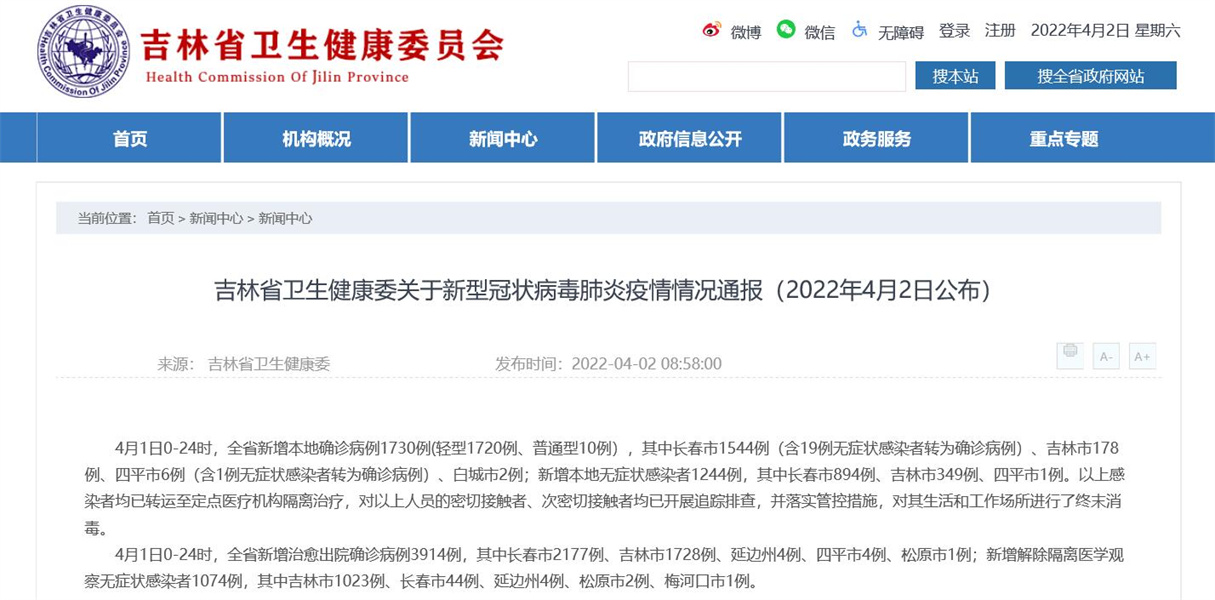
Task: Switch to the 机构概况 navigation tab
Action: click(315, 138)
